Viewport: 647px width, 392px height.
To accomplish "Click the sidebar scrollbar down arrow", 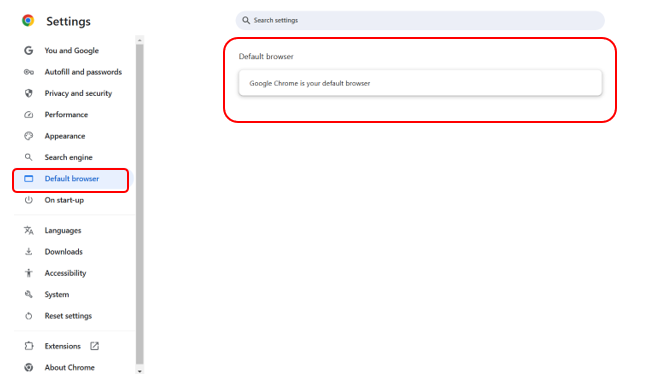I will (x=139, y=371).
